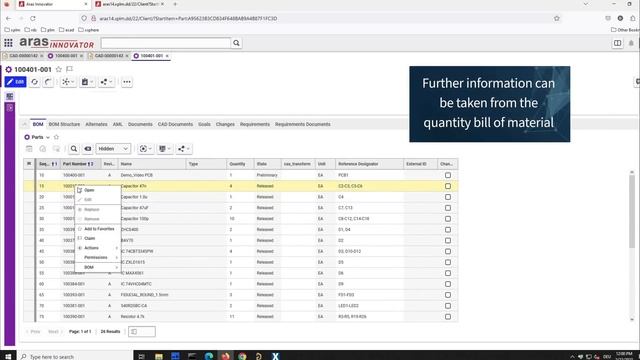The image size is (640, 360).
Task: Expand BOM submenu in context menu
Action: pos(98,267)
